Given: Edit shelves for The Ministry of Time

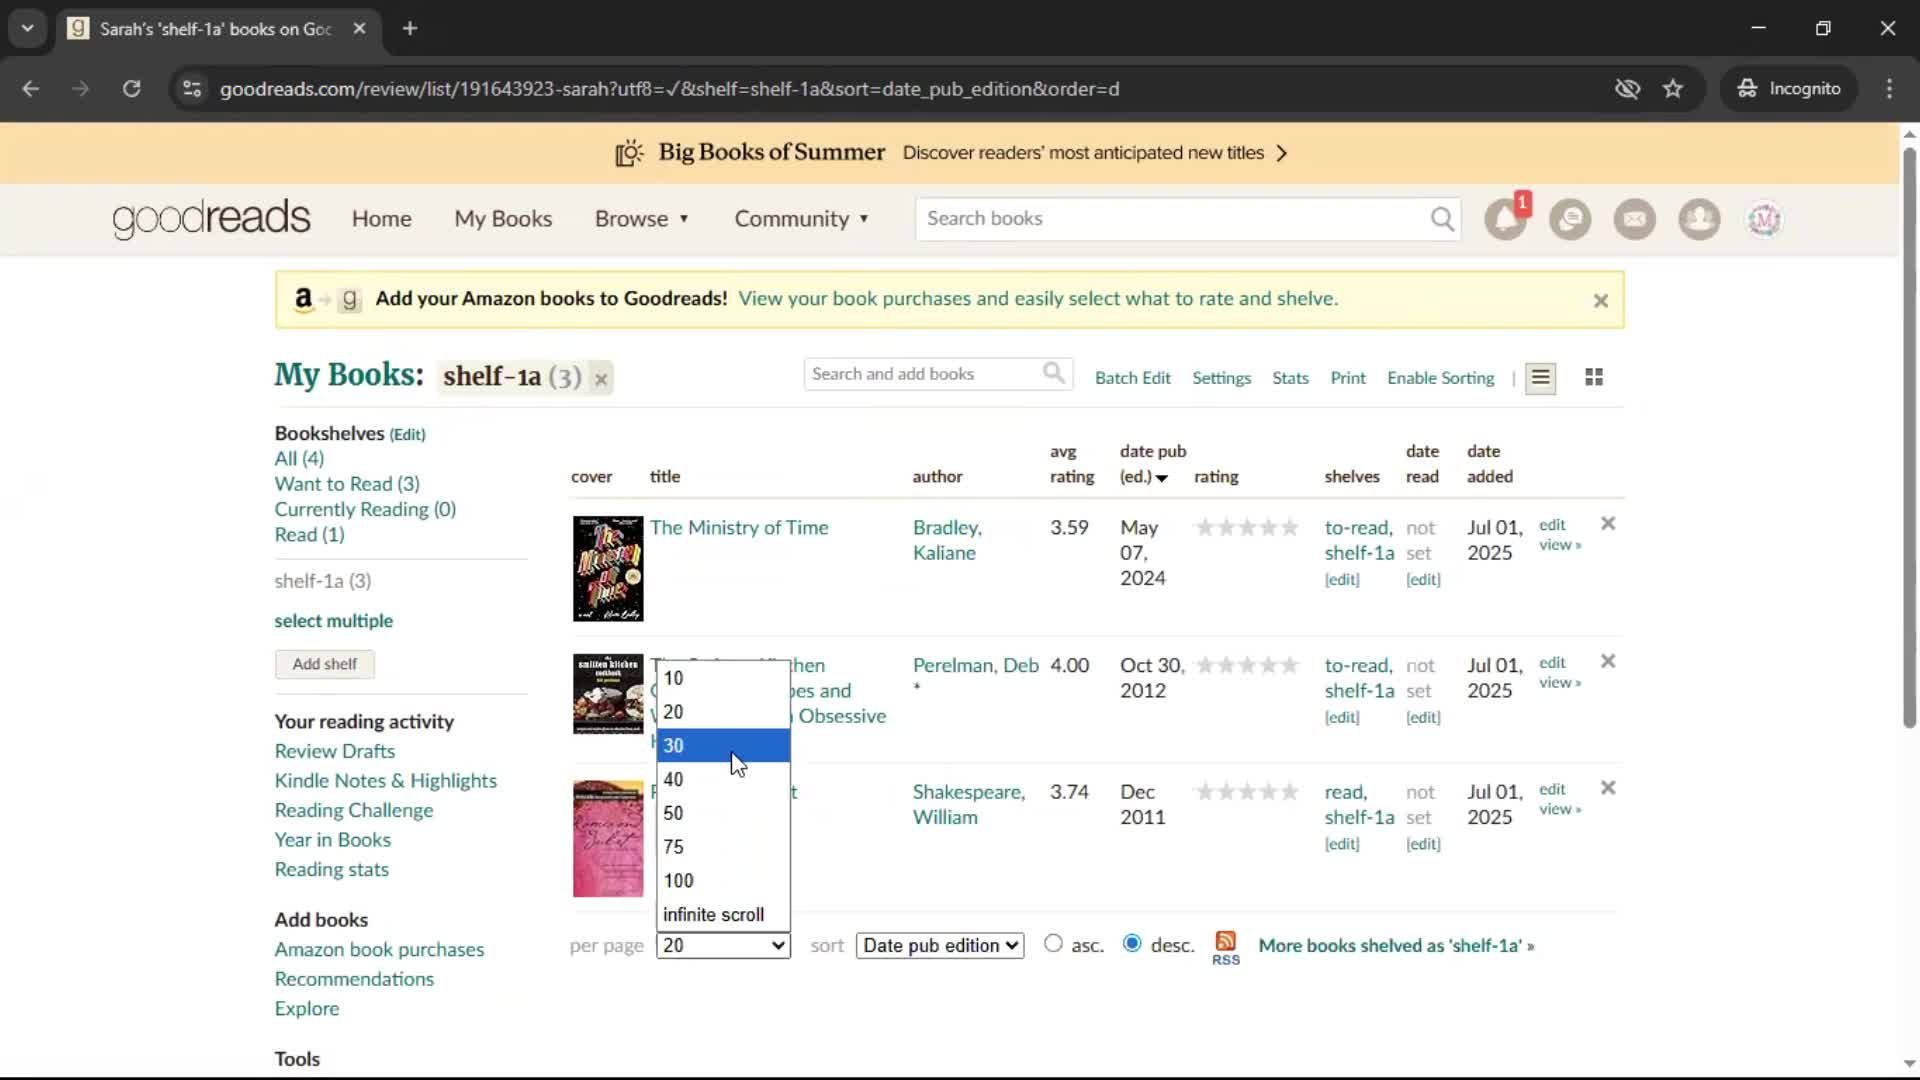Looking at the screenshot, I should pyautogui.click(x=1342, y=580).
